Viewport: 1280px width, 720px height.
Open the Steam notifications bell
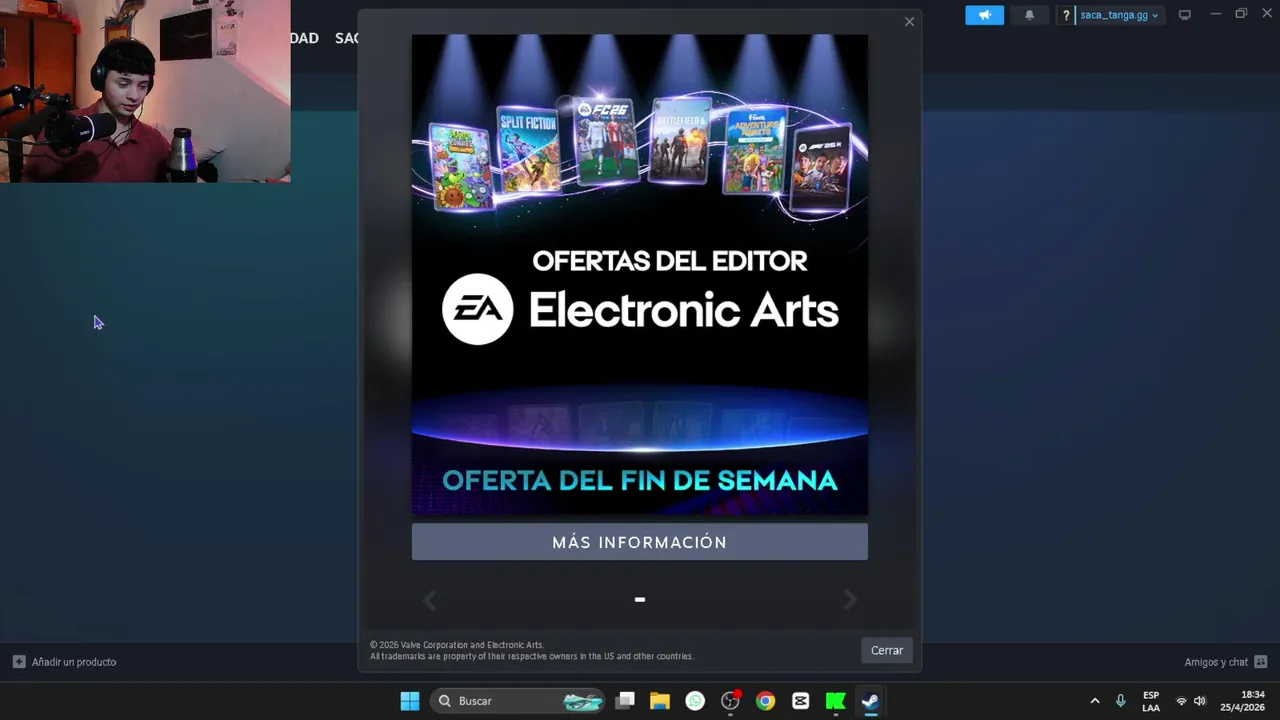(1029, 15)
